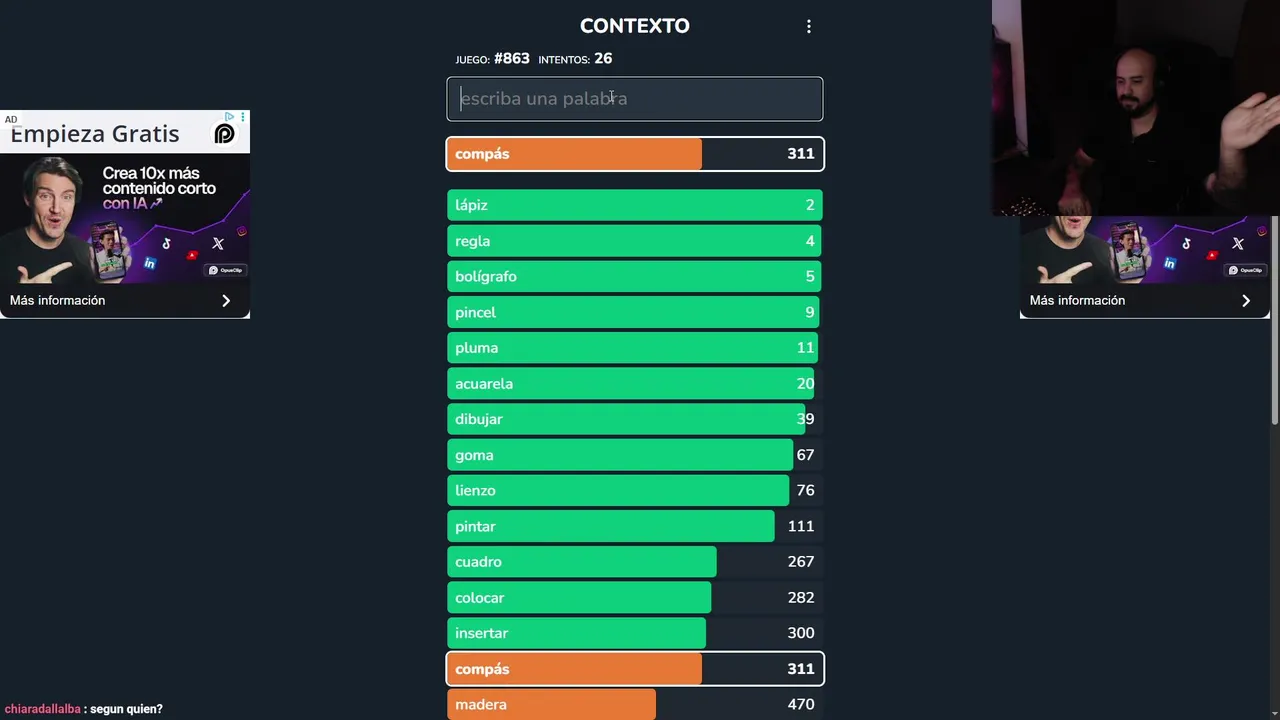Screen dimensions: 1280x720
Task: Click the chiaradallalba chat username
Action: [x=42, y=709]
